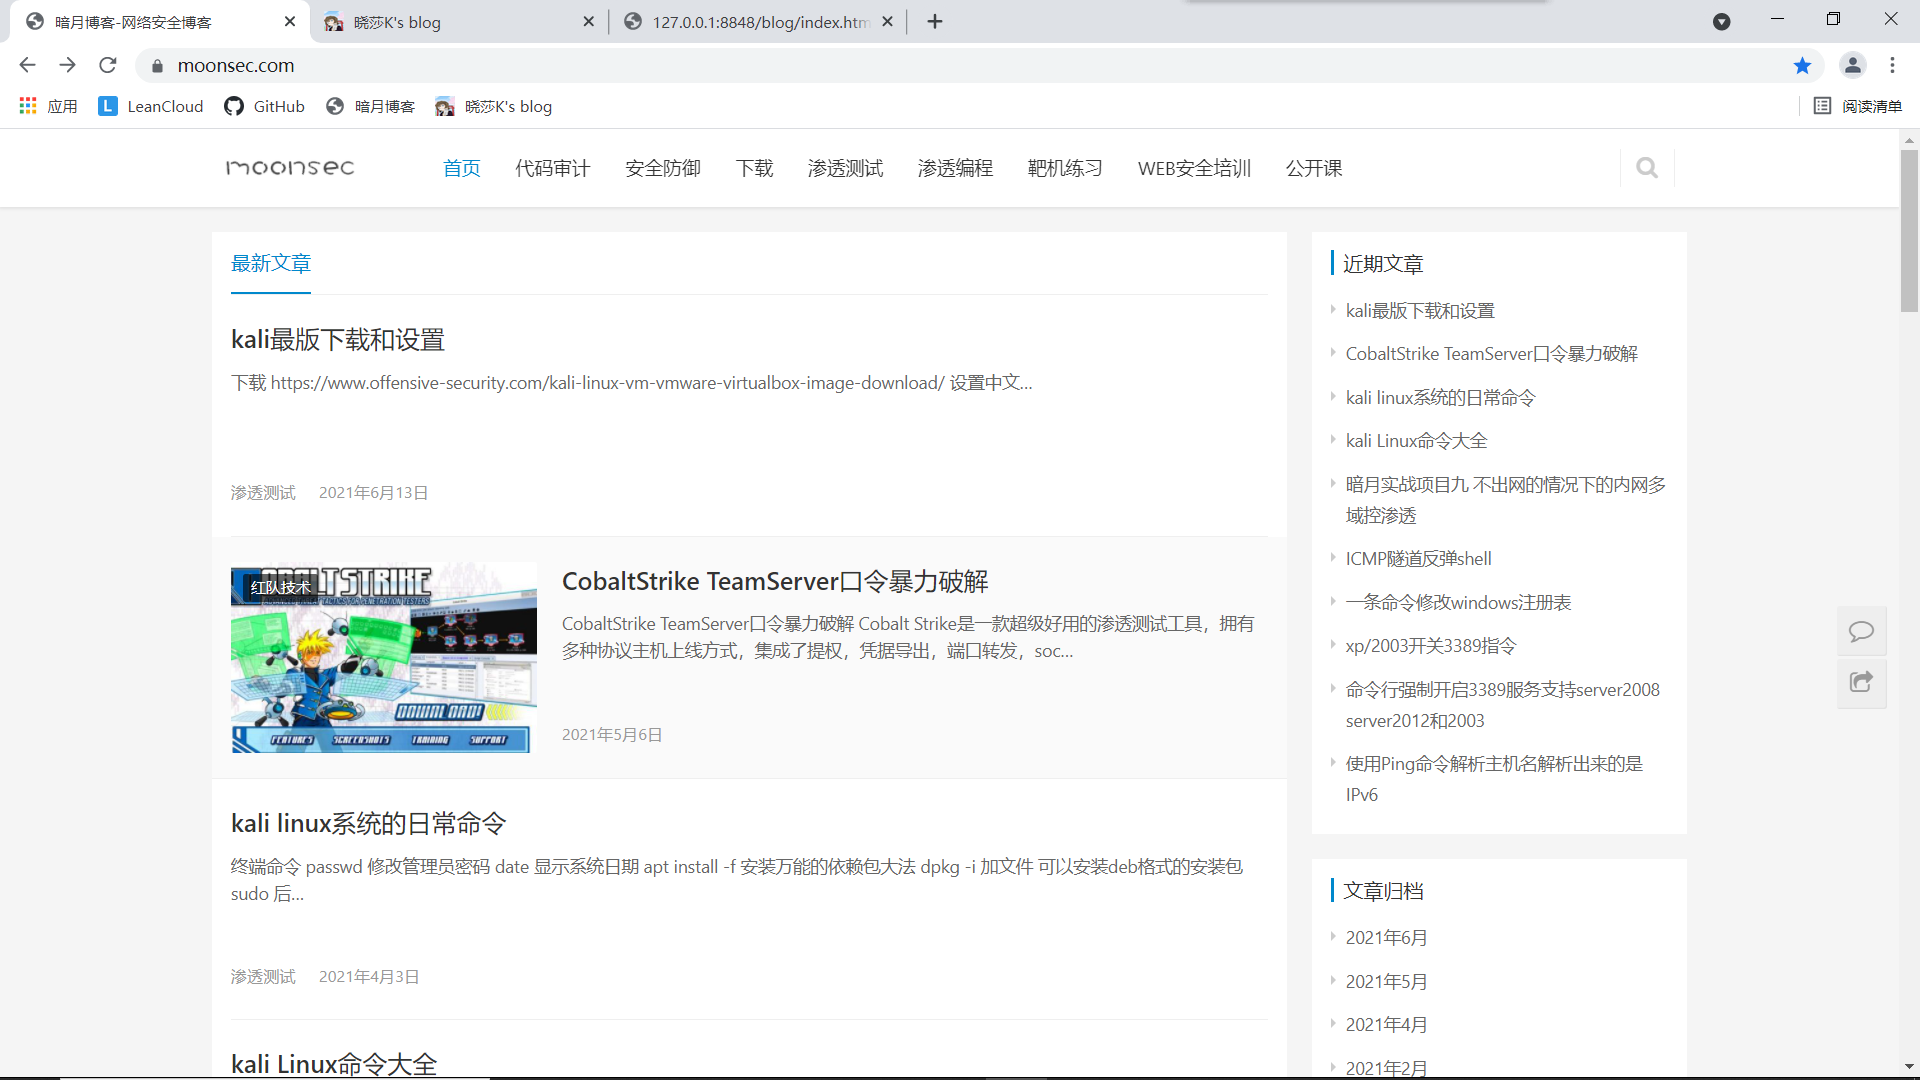Screen dimensions: 1920x1080
Task: Open sidebar link kali linux系统的日常命令
Action: (x=1441, y=398)
